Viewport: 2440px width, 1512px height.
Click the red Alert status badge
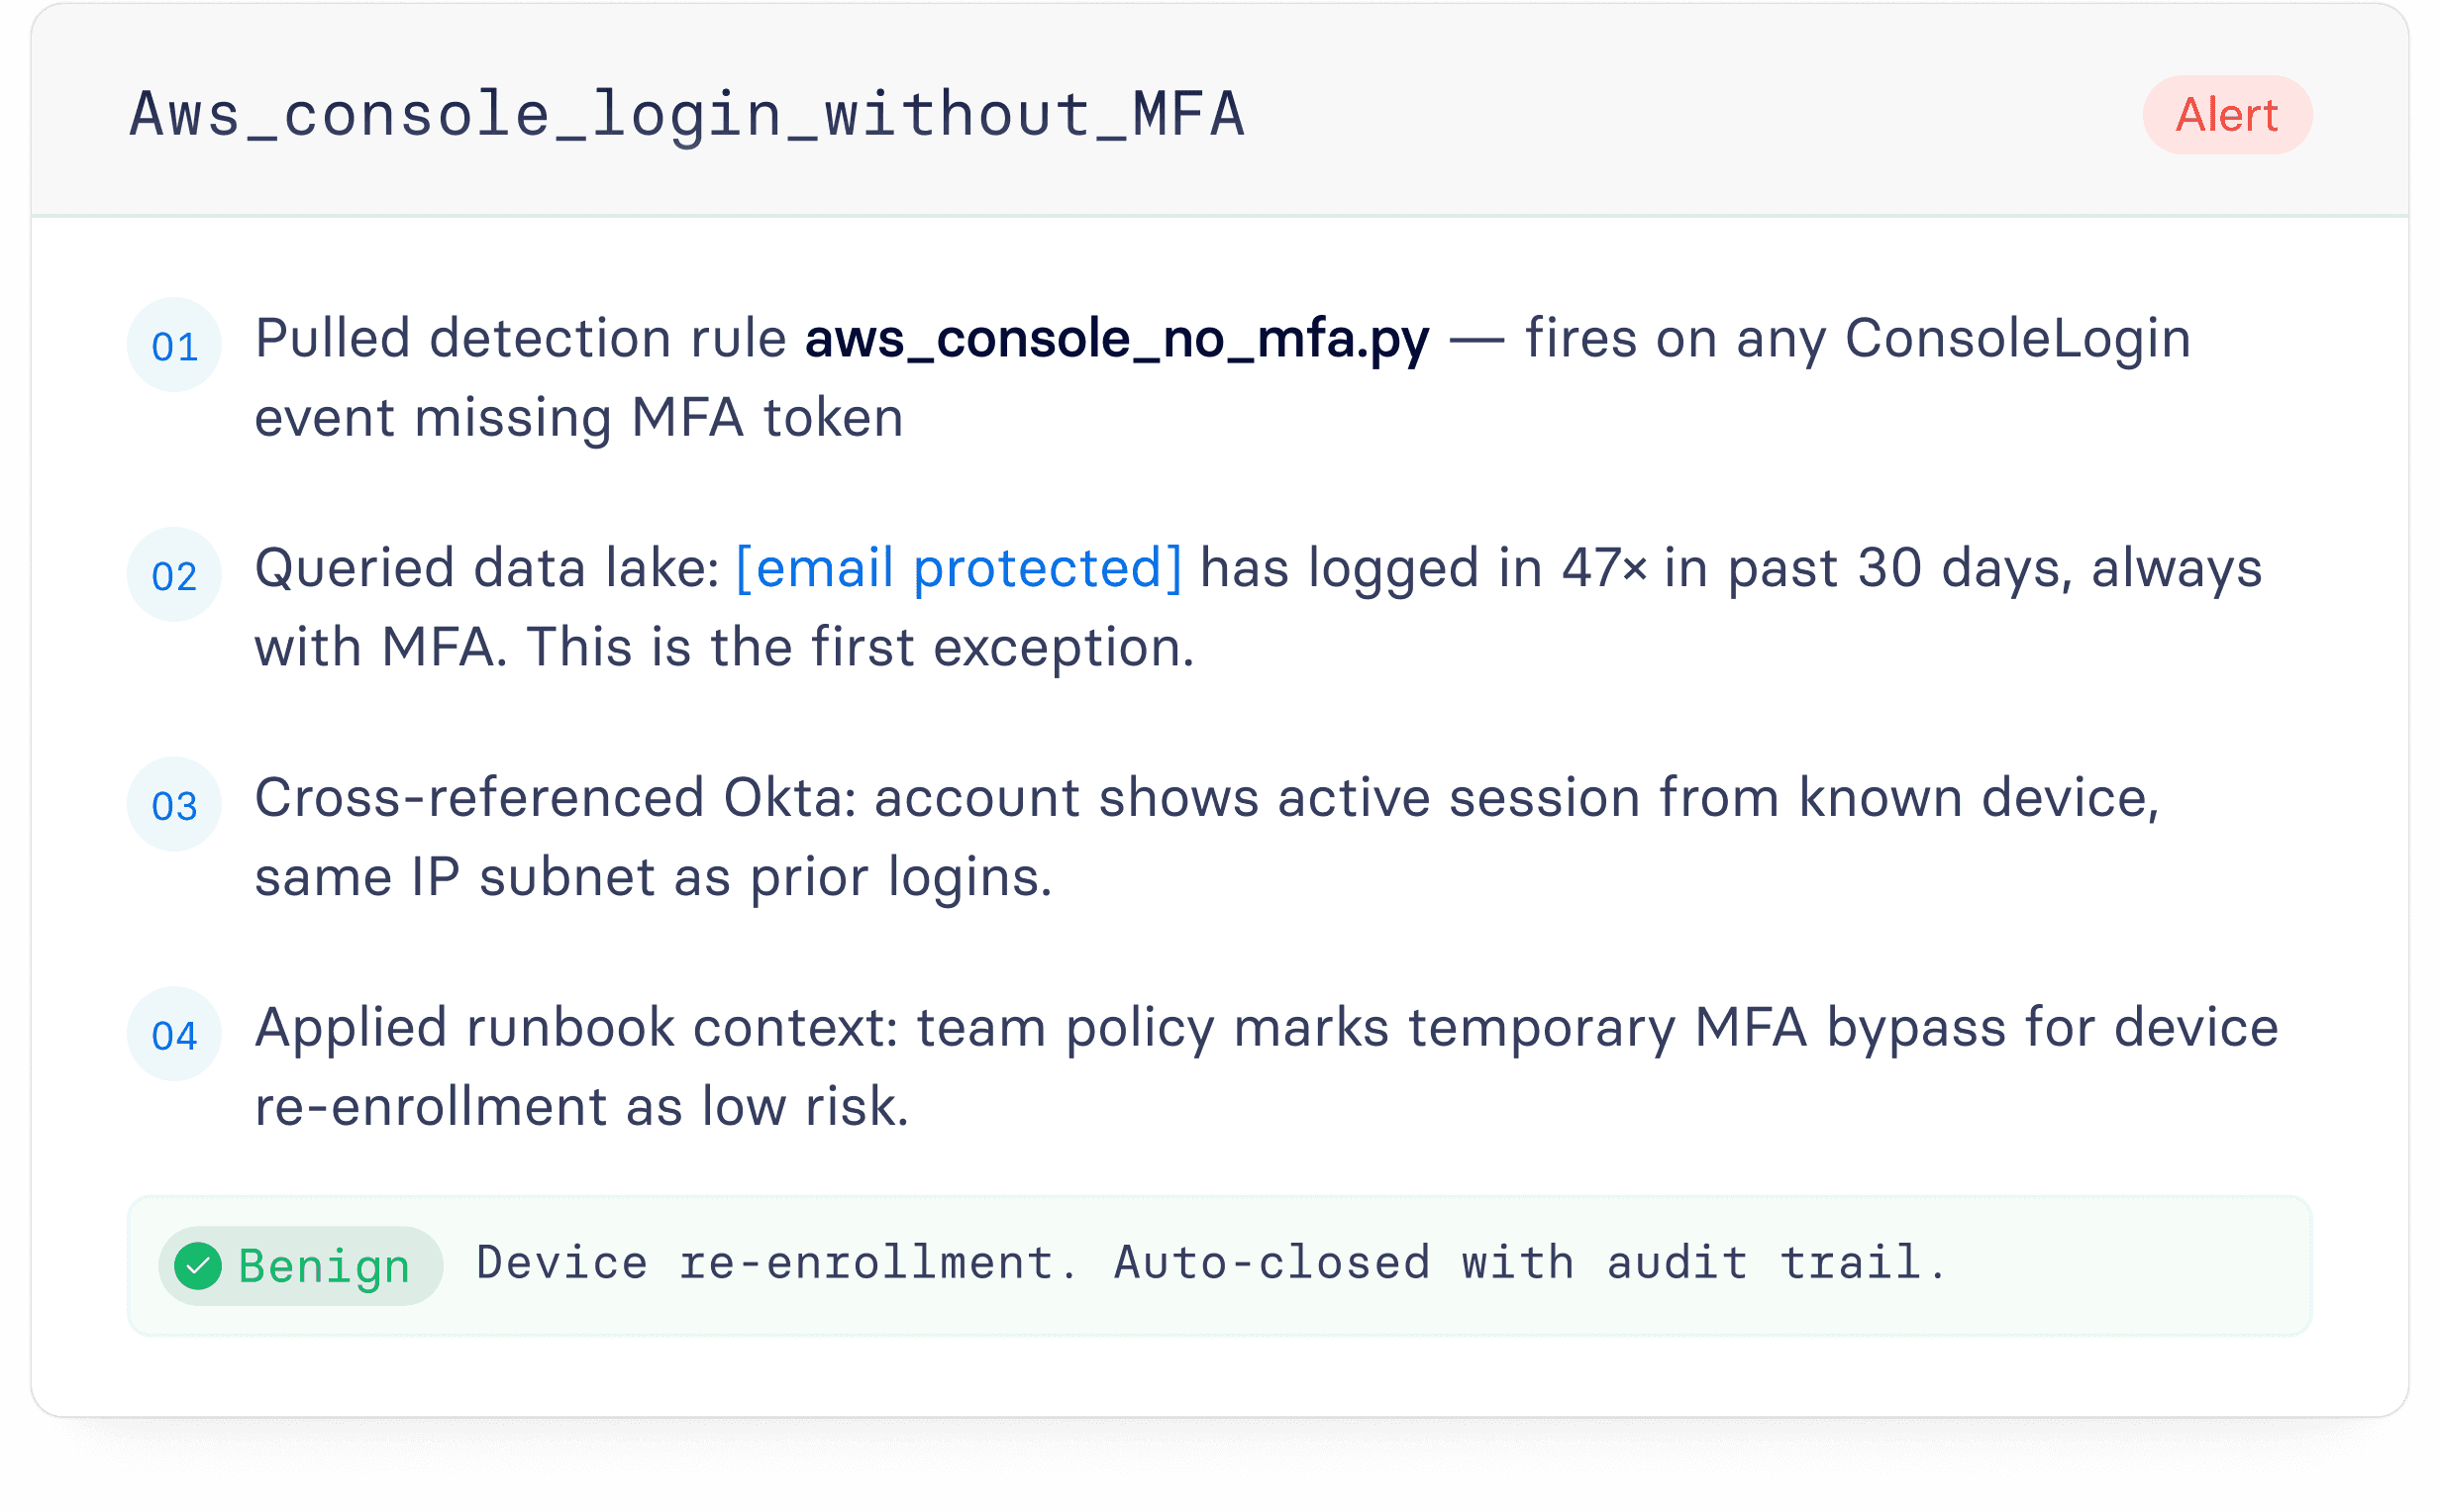tap(2227, 115)
